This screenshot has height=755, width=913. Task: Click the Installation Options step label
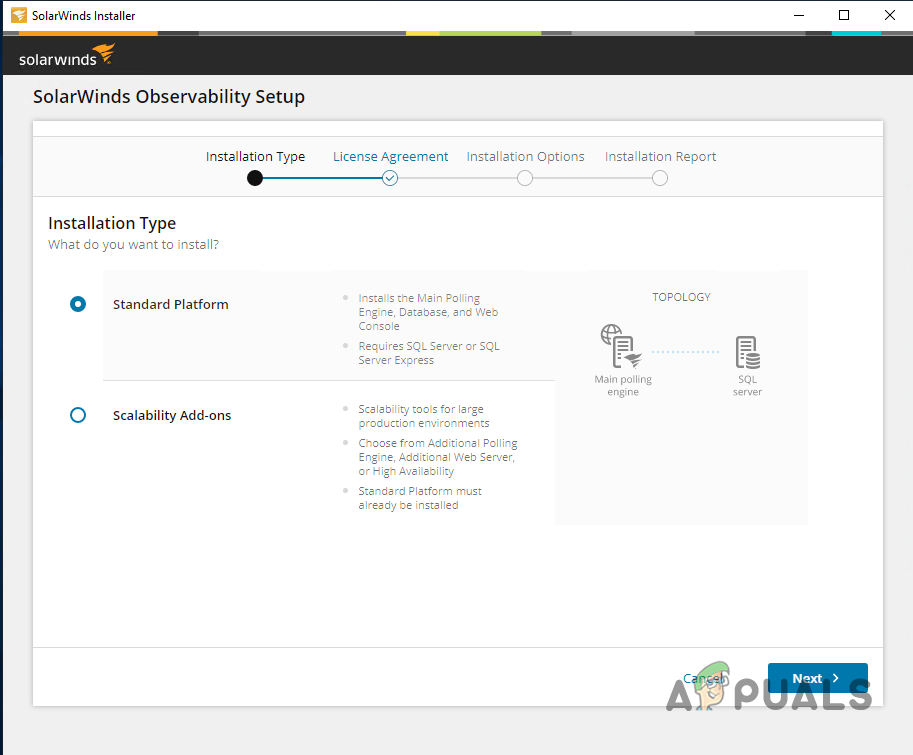click(525, 157)
